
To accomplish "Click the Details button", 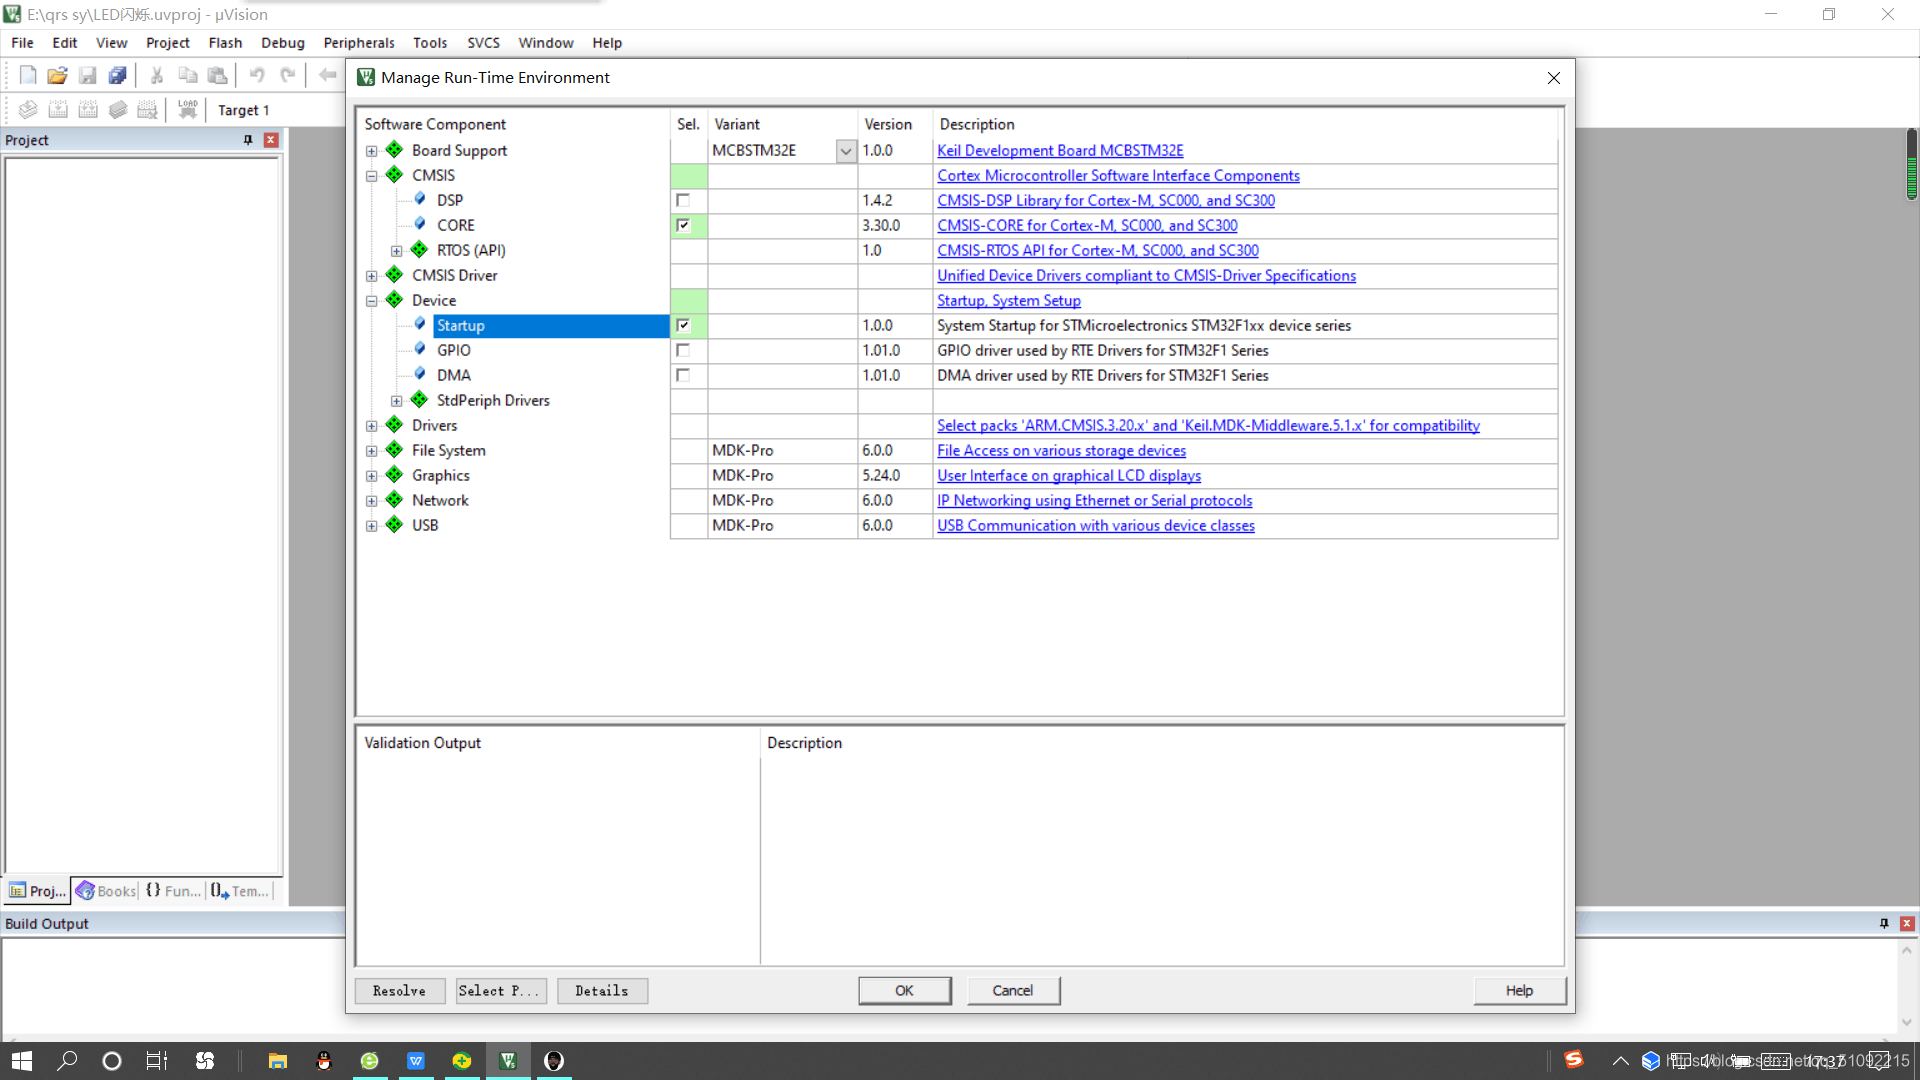I will pos(602,991).
